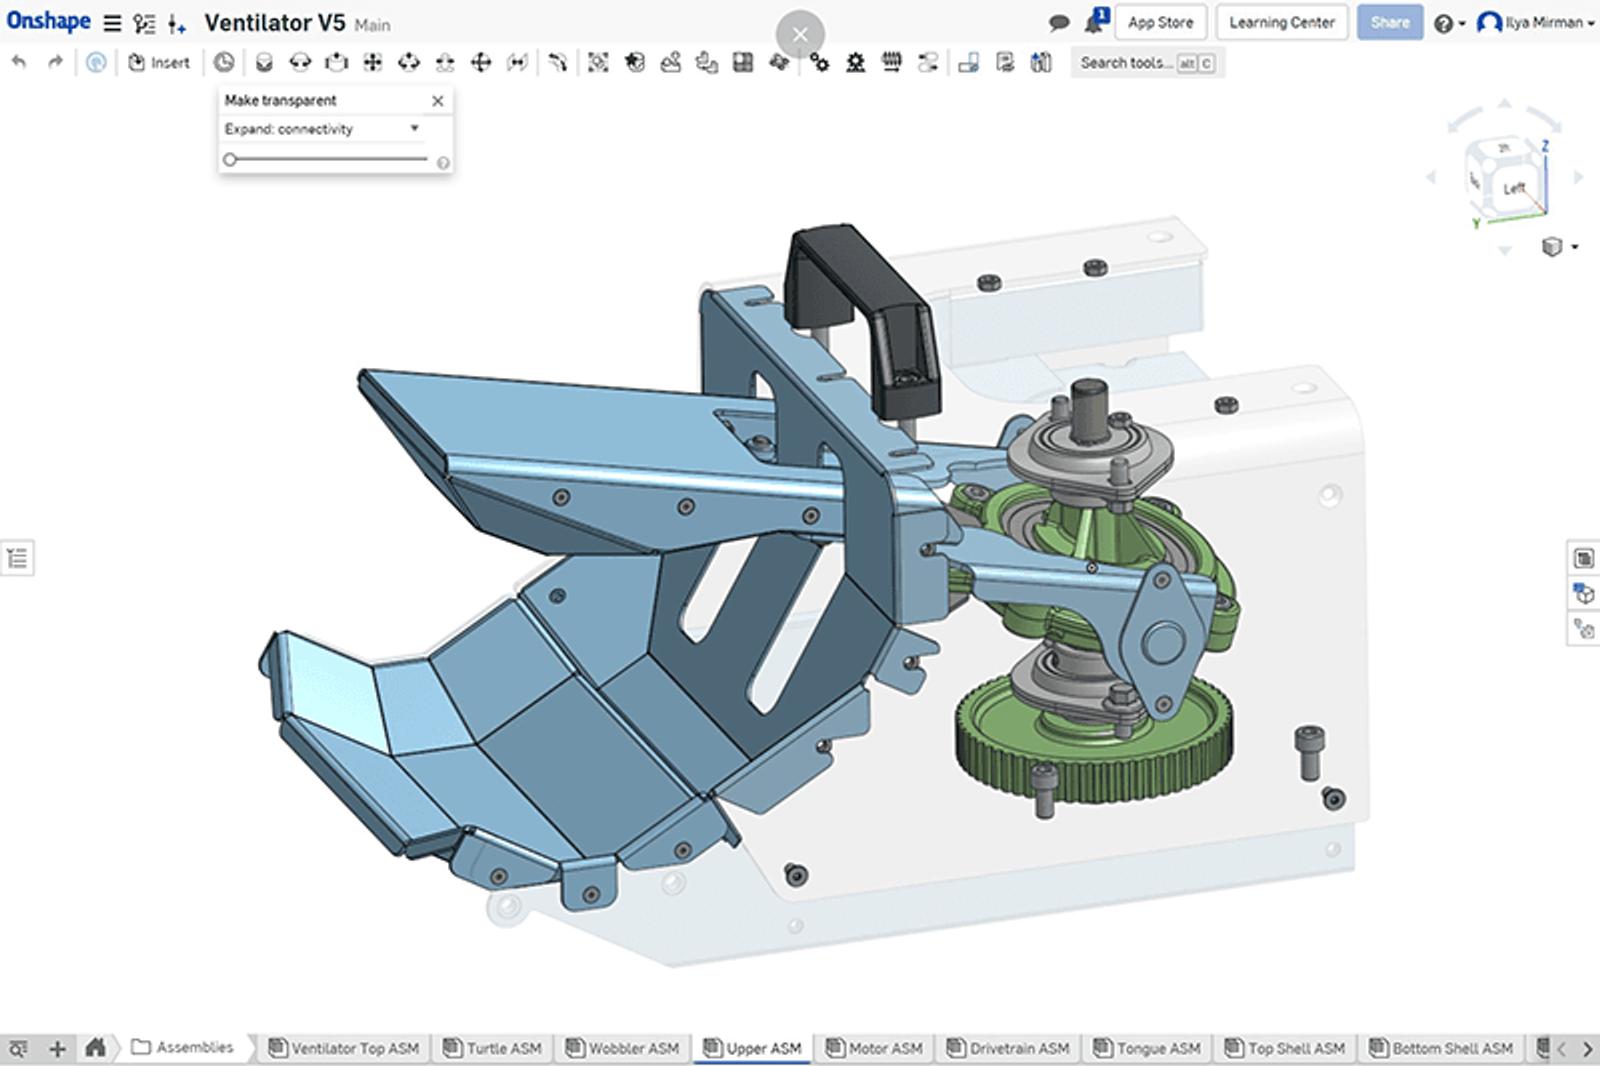Screen dimensions: 1600x1066
Task: Click inside the Search tools field
Action: [x=1125, y=62]
